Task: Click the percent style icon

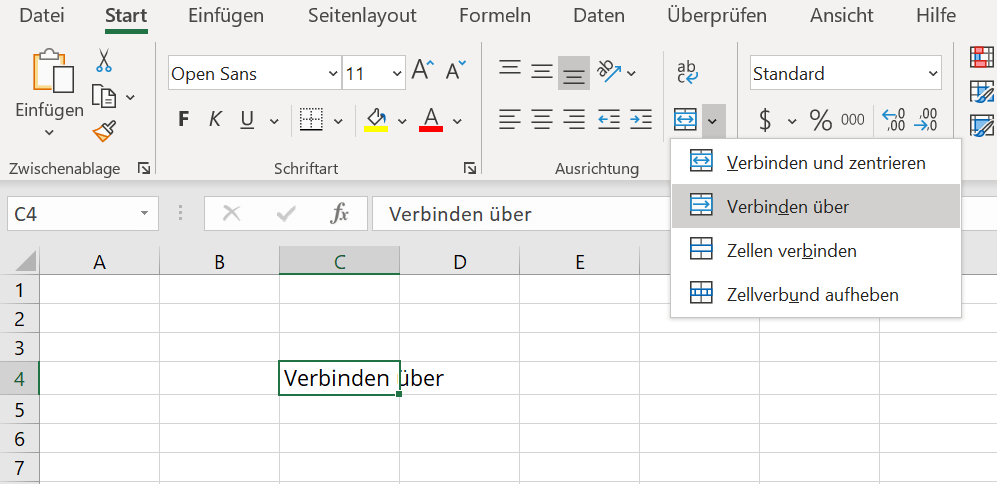Action: tap(820, 120)
